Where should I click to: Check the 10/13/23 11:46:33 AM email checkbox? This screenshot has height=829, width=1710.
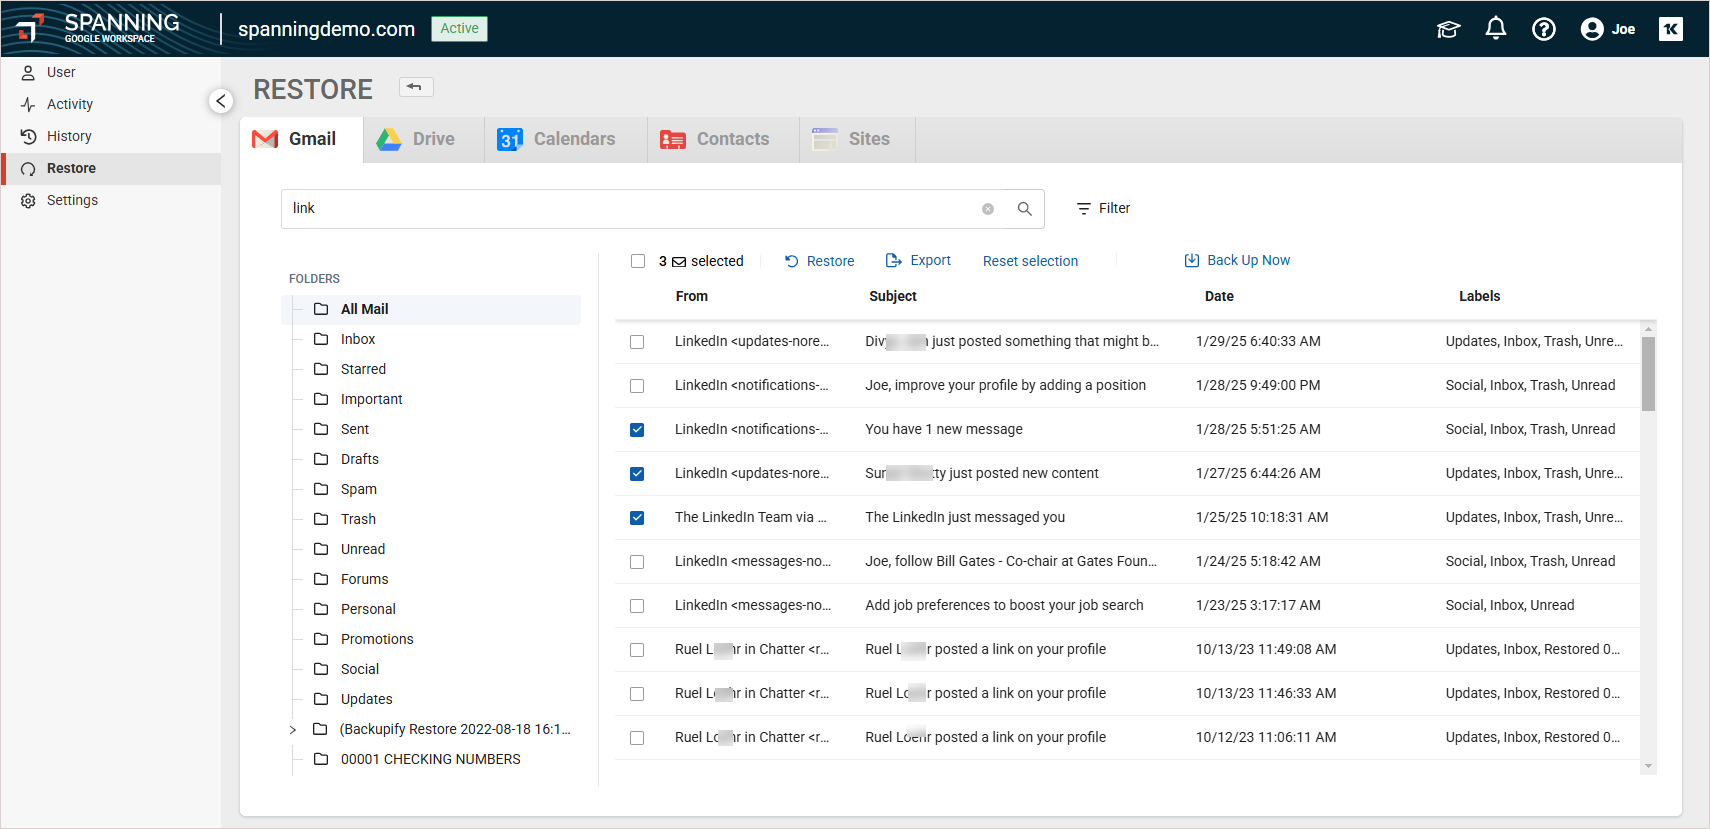pyautogui.click(x=637, y=694)
